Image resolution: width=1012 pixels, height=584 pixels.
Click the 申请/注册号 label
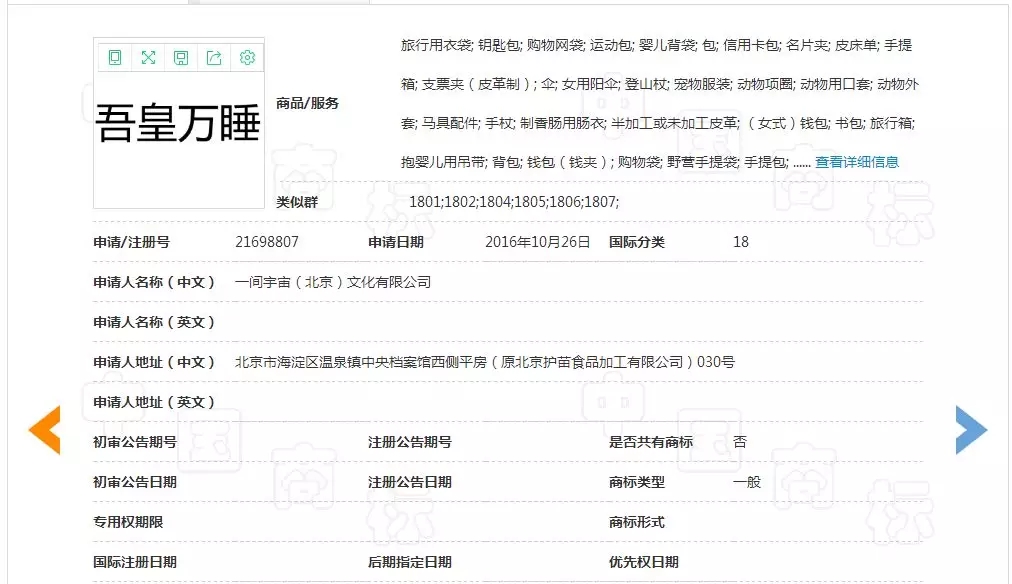132,242
